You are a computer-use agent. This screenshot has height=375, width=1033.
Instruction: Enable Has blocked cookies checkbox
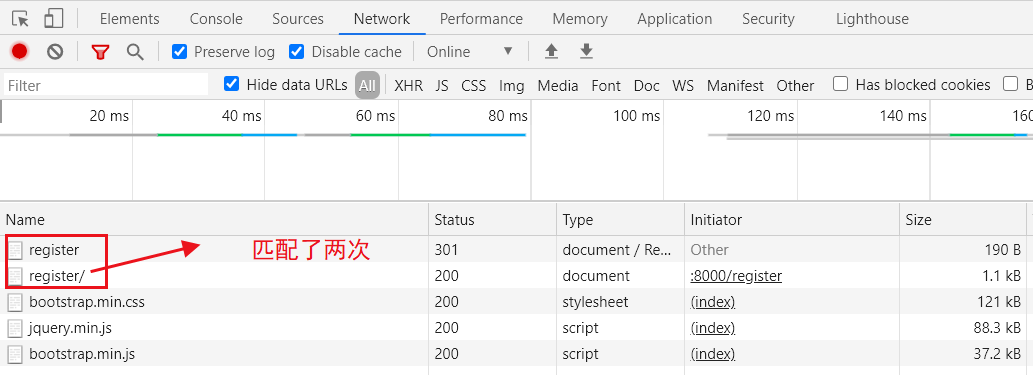click(840, 84)
